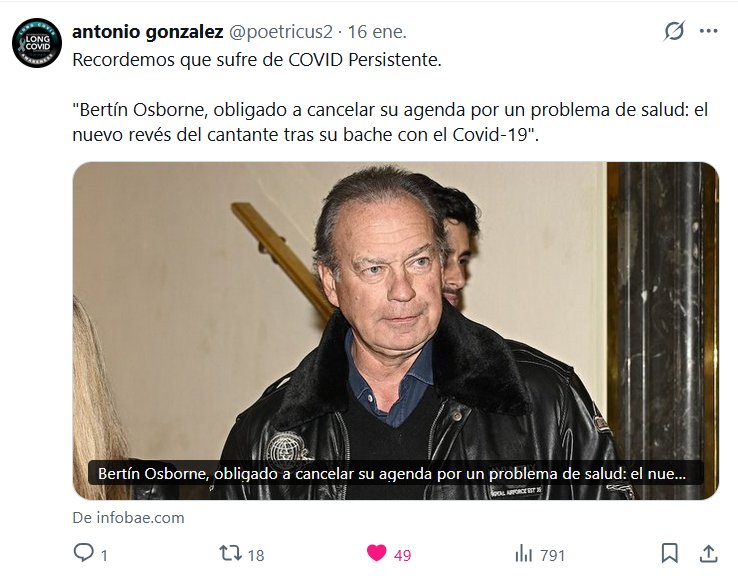Viewport: 738px width, 580px height.
Task: Click the repost count 18
Action: click(256, 556)
